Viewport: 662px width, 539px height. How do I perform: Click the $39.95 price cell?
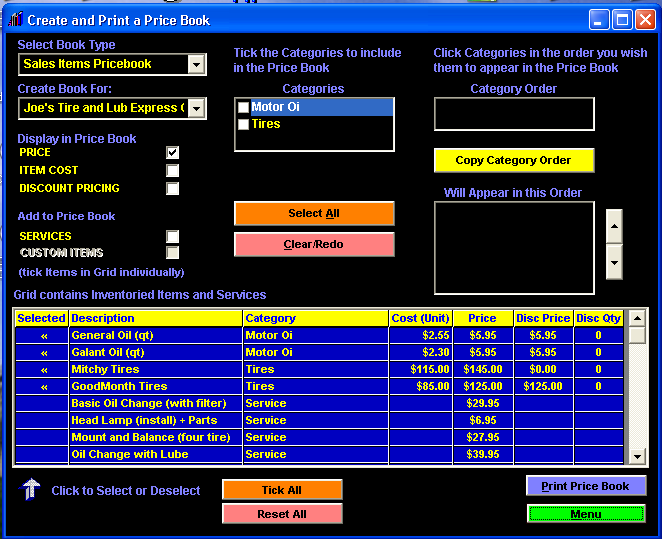pos(483,454)
